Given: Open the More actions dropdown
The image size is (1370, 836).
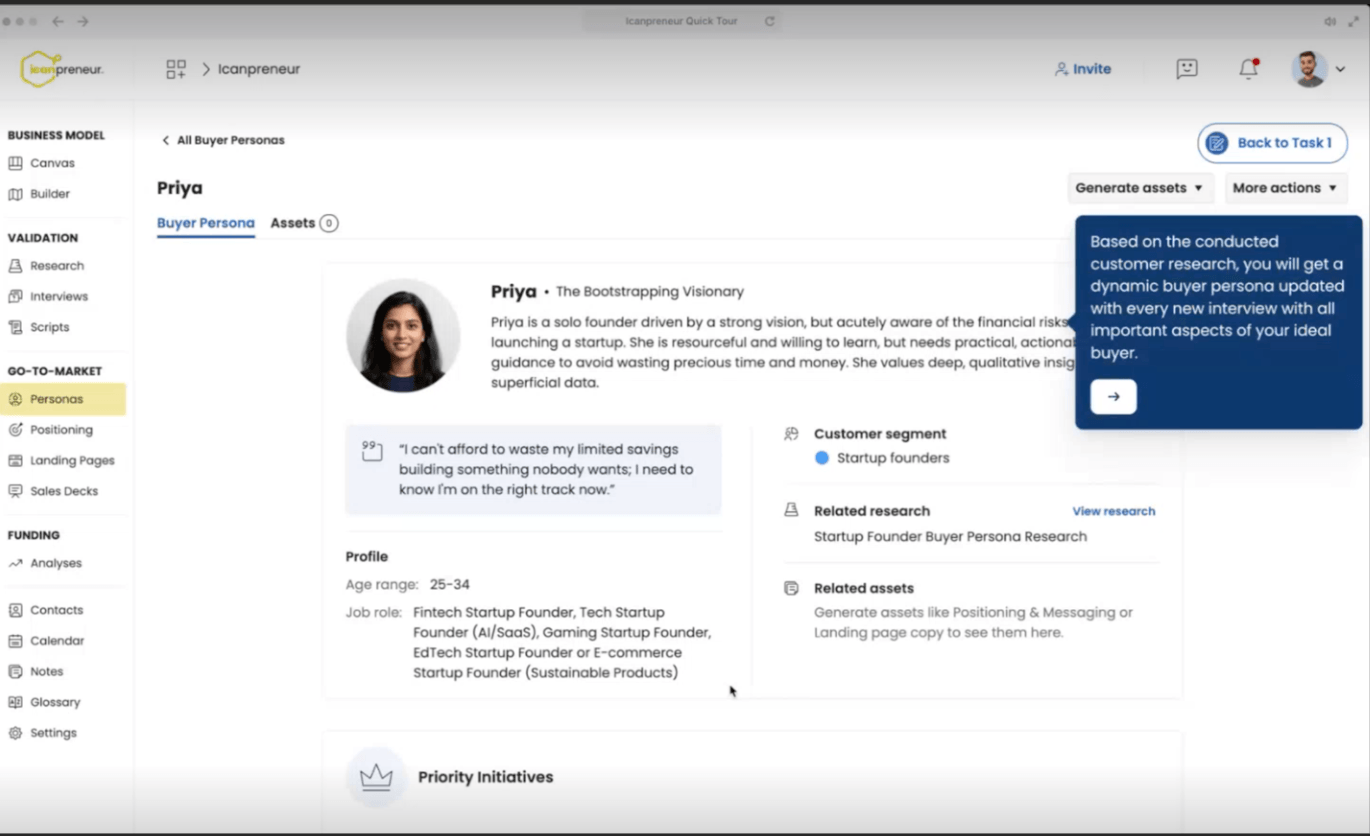Looking at the screenshot, I should point(1285,188).
